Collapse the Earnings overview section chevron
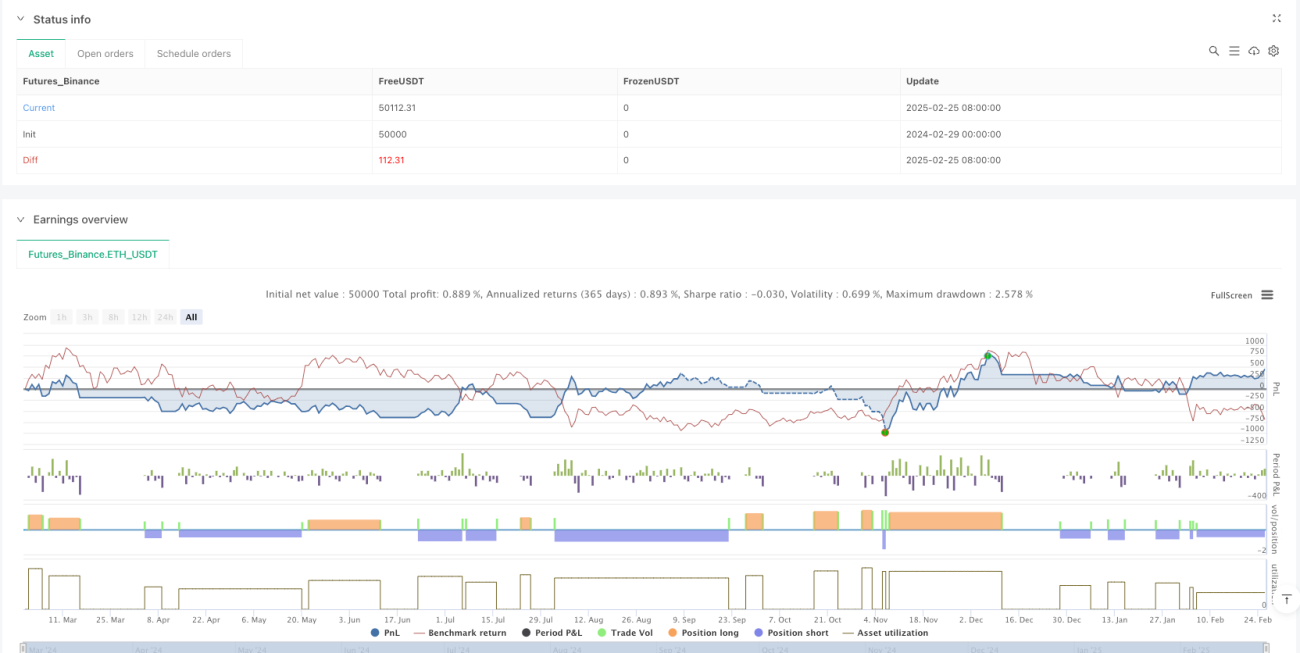1300x653 pixels. [x=20, y=219]
